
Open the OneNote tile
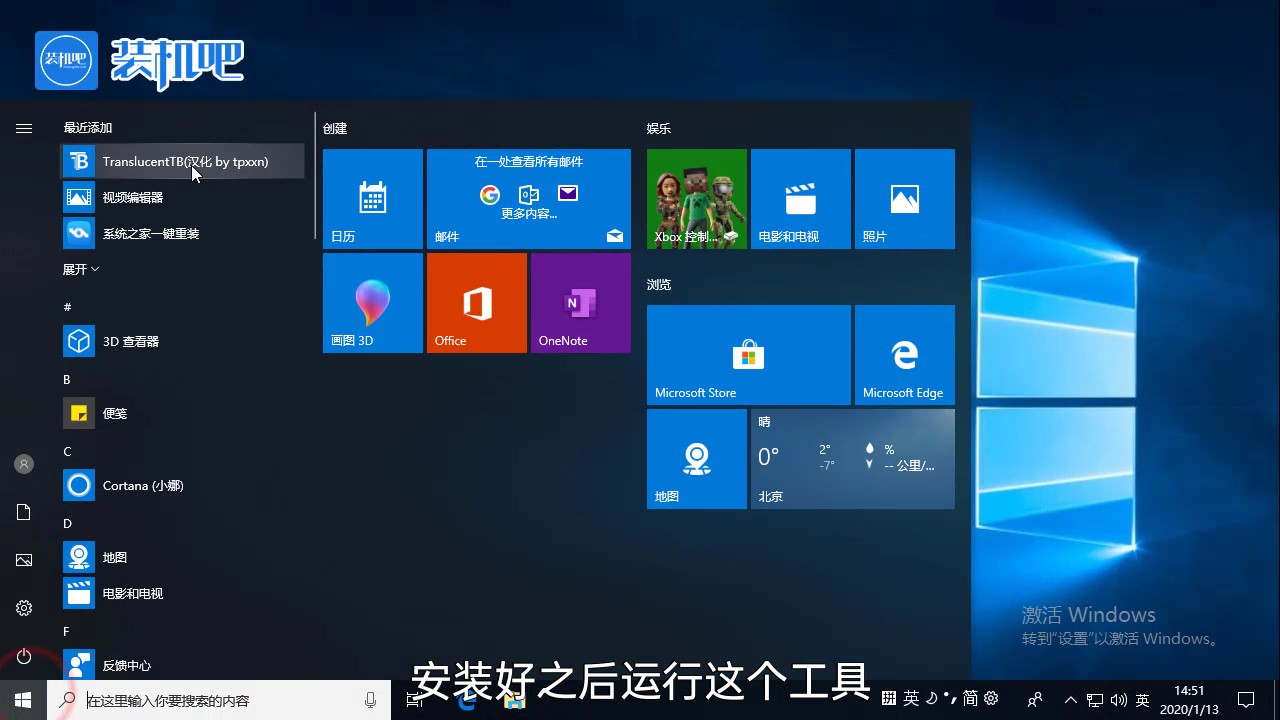[580, 303]
